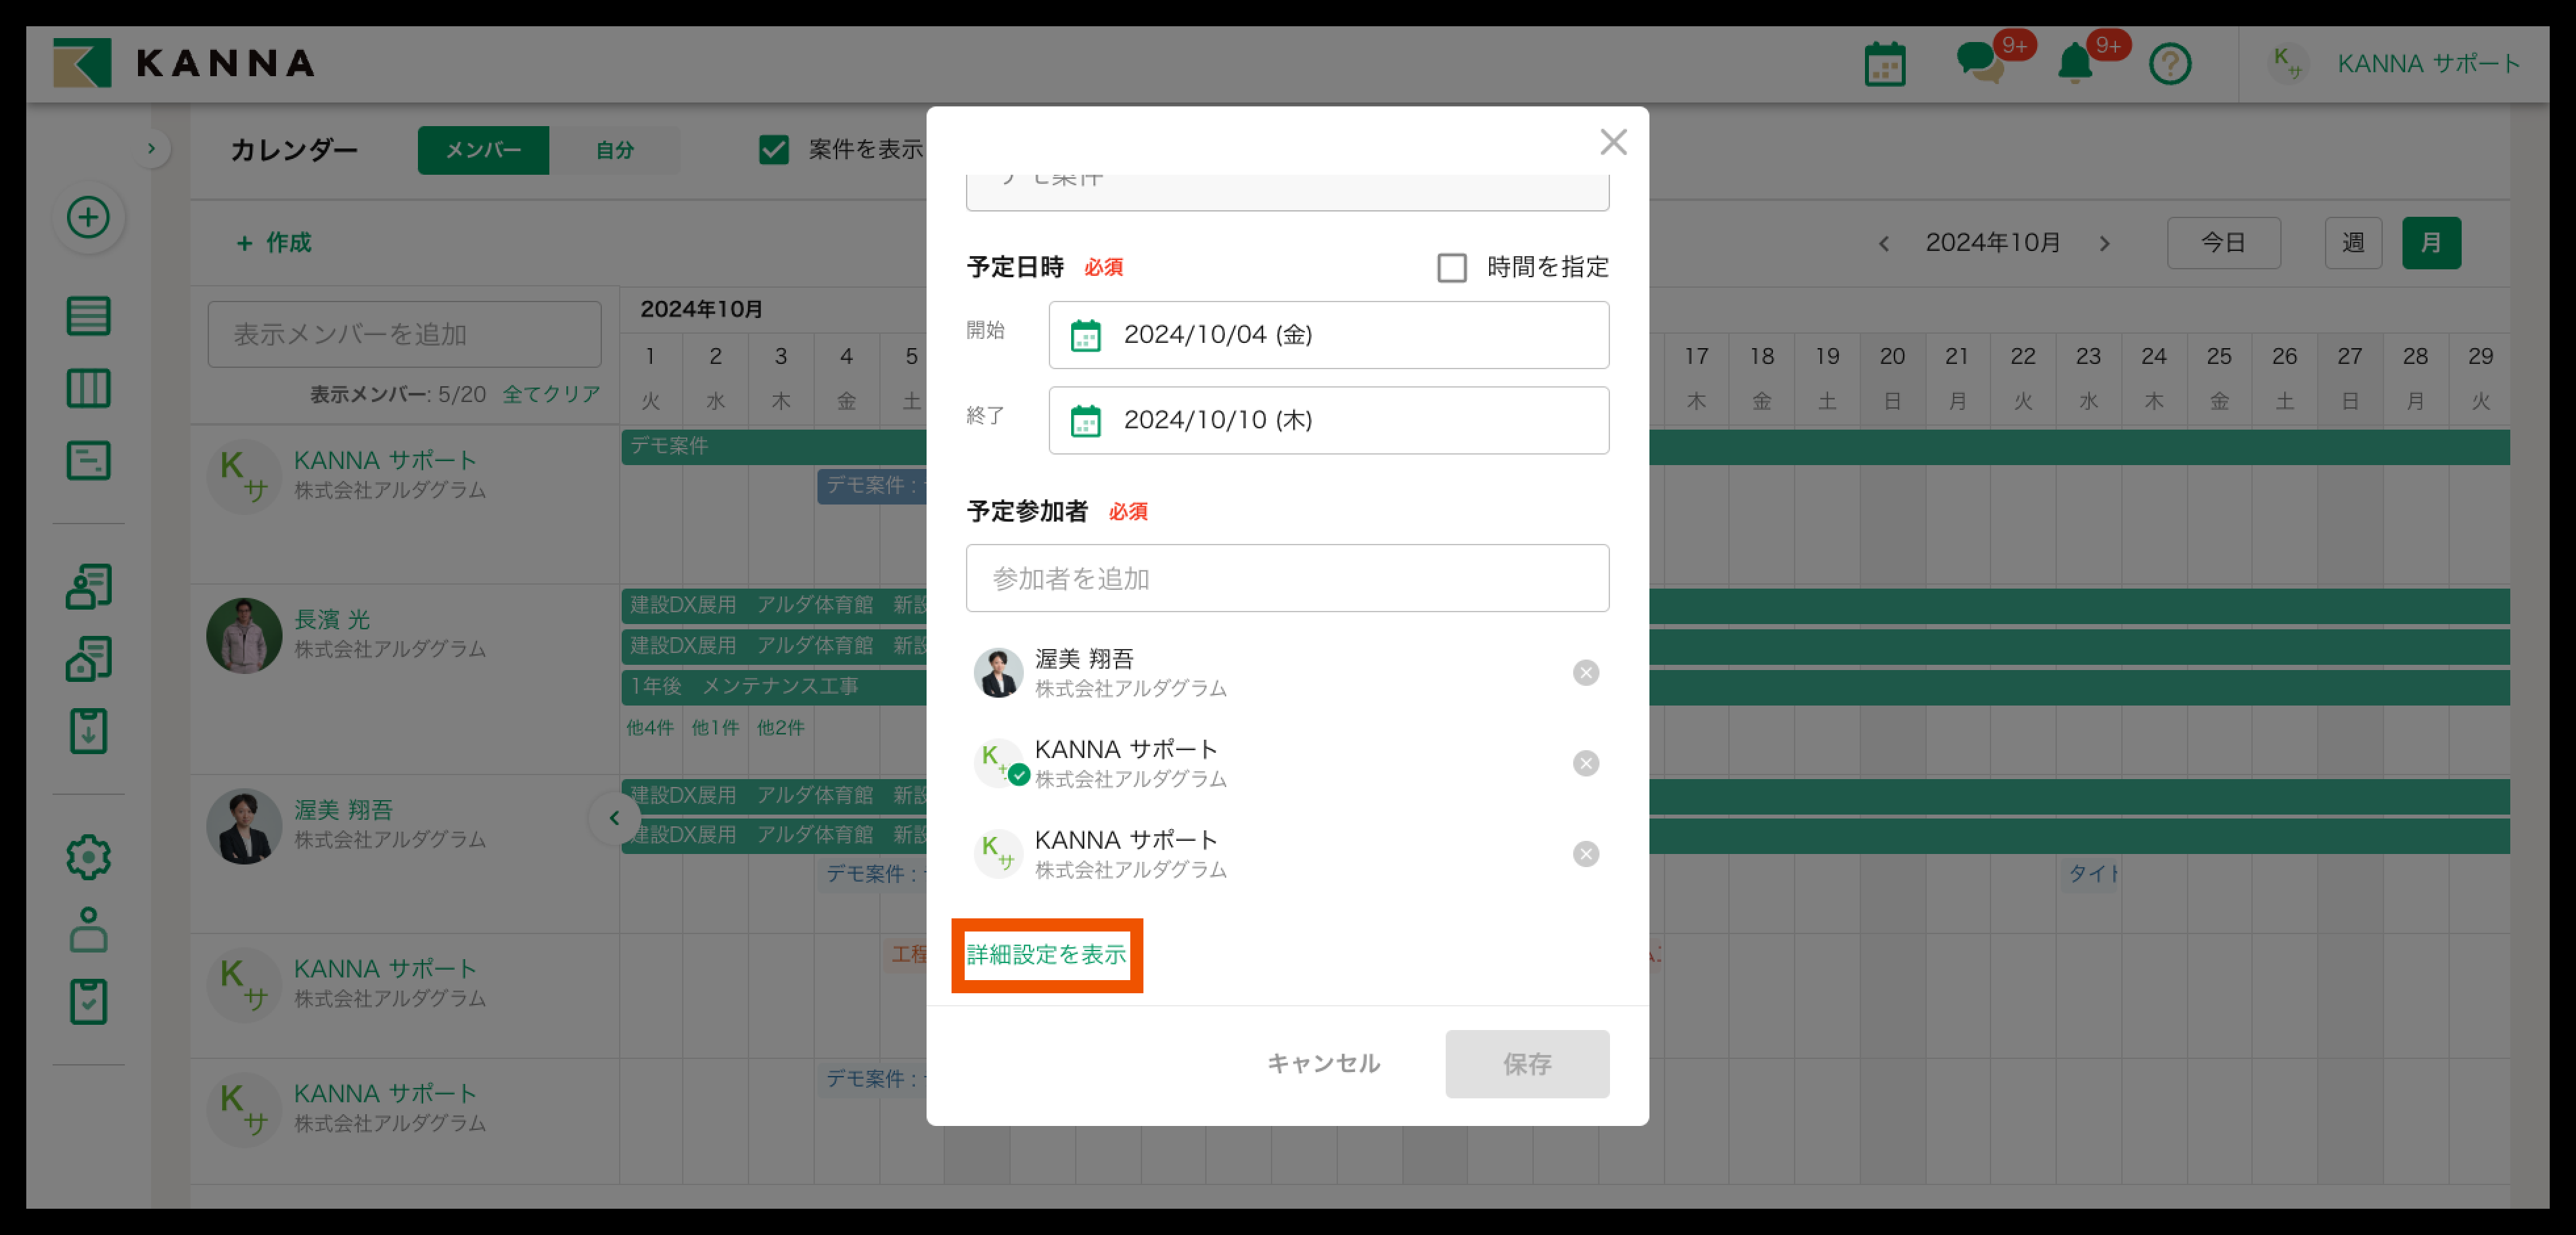
Task: Expand the sidebar with chevron arrow
Action: [151, 149]
